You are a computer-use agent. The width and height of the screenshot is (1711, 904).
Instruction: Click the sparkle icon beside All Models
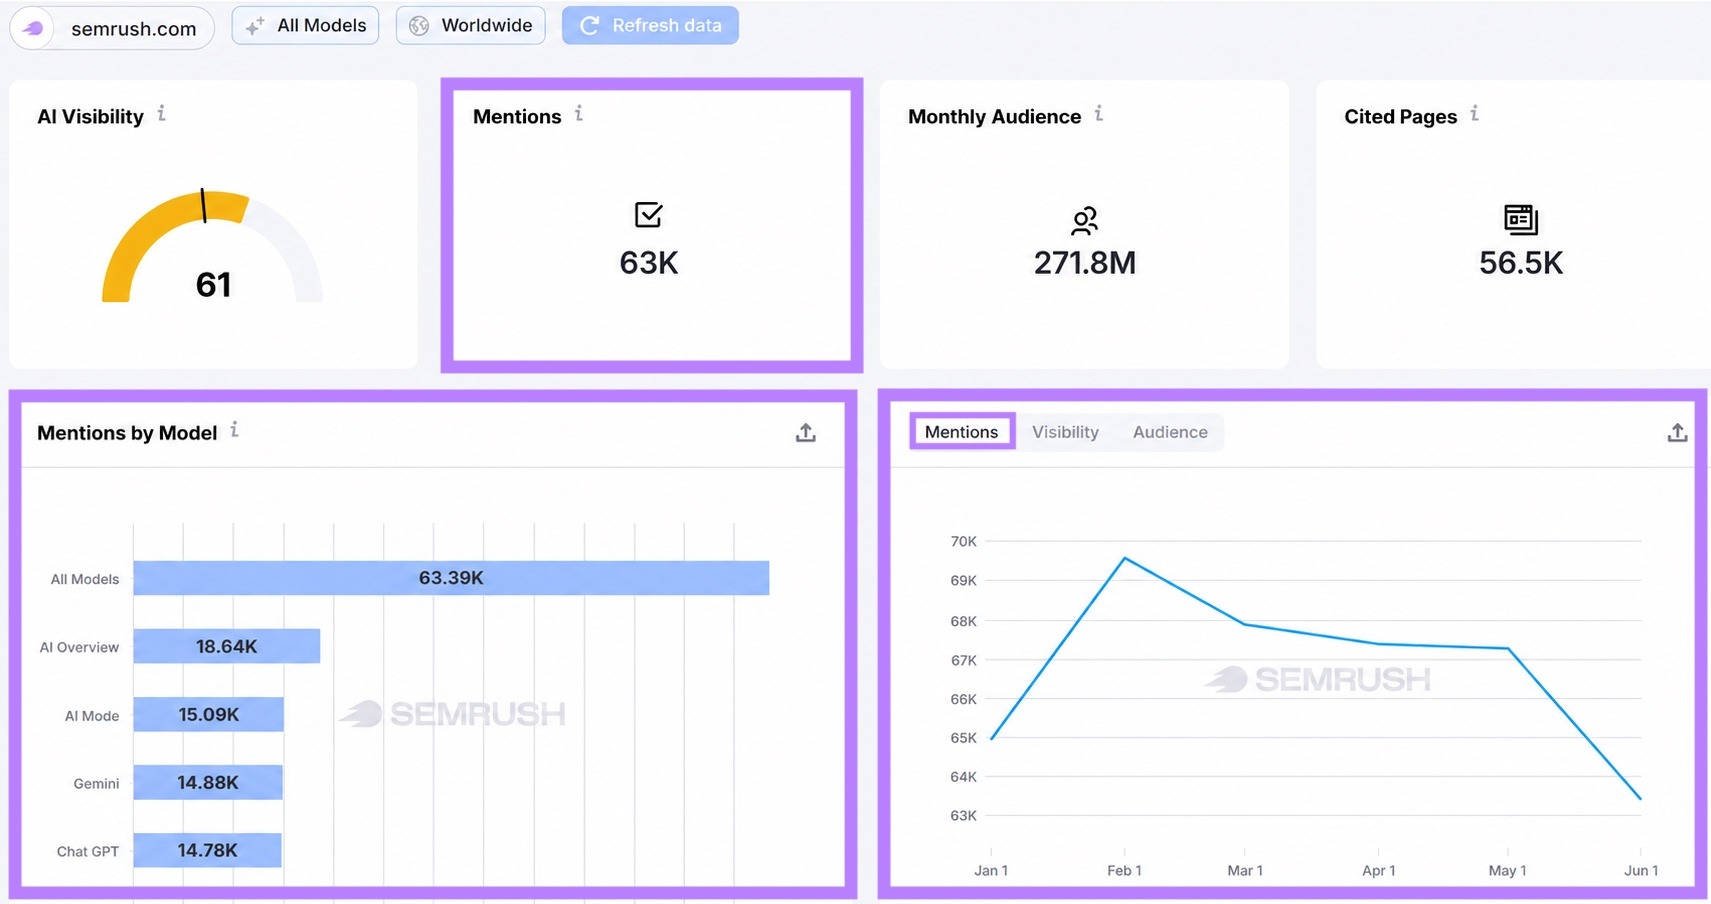tap(255, 26)
